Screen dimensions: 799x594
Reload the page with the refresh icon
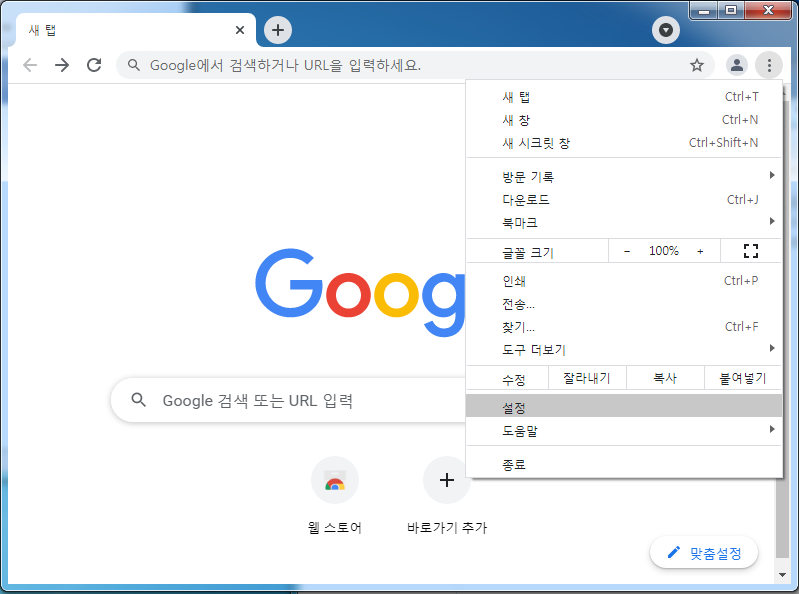94,65
